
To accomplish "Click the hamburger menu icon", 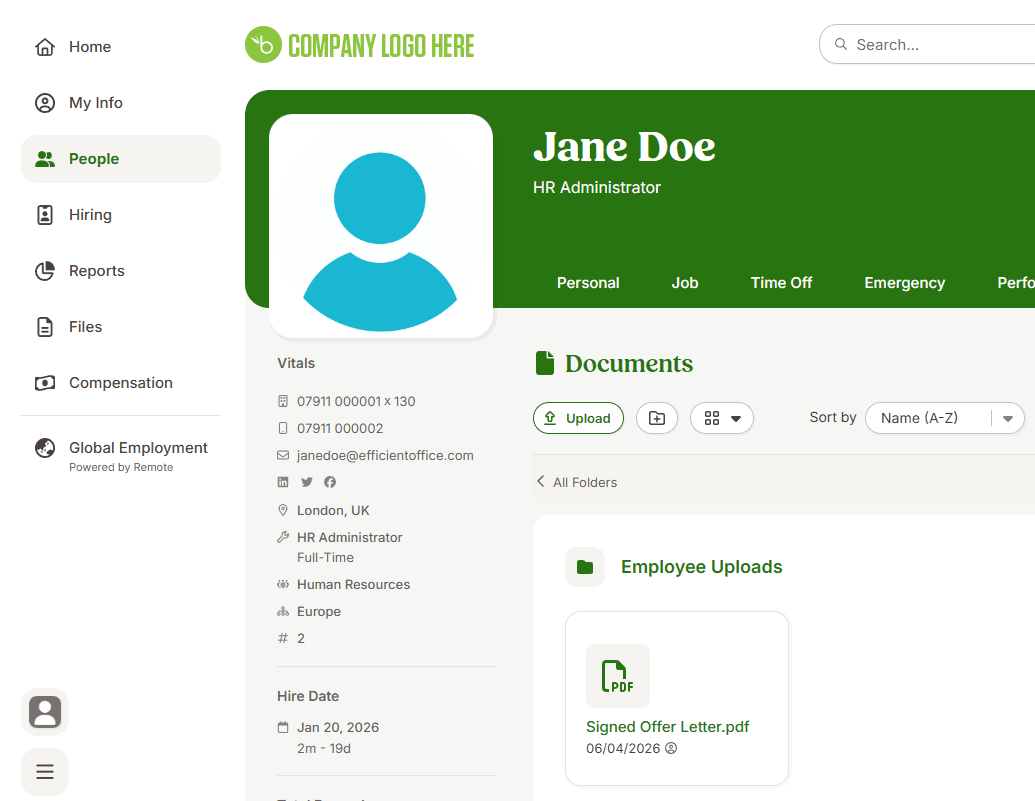I will [45, 772].
